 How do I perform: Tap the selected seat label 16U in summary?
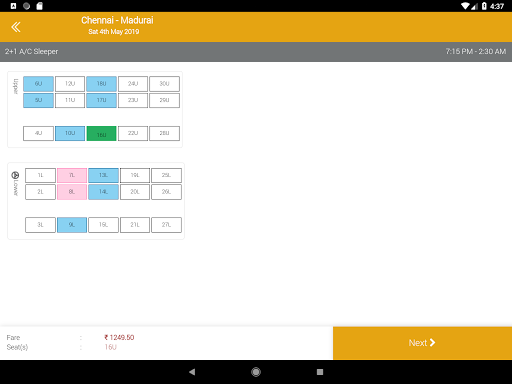tap(110, 347)
